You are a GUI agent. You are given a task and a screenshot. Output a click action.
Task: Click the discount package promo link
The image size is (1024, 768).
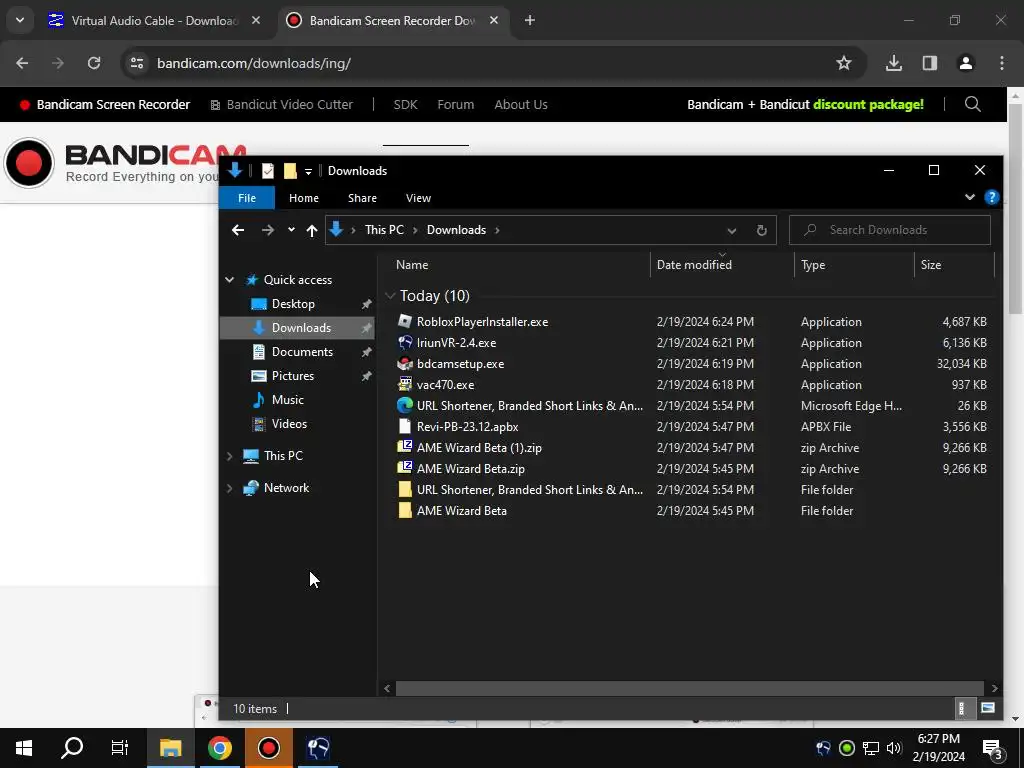pos(868,104)
